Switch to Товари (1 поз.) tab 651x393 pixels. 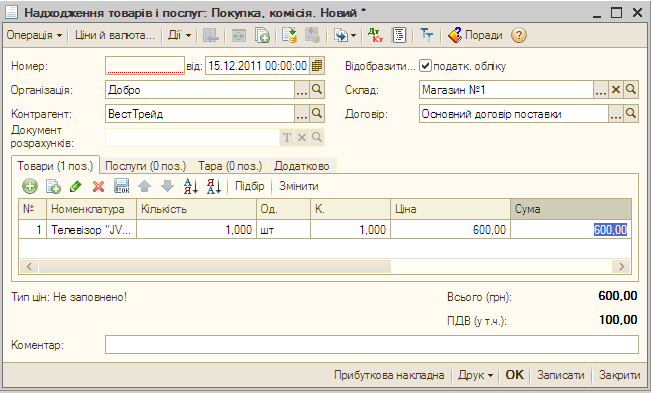coord(55,166)
